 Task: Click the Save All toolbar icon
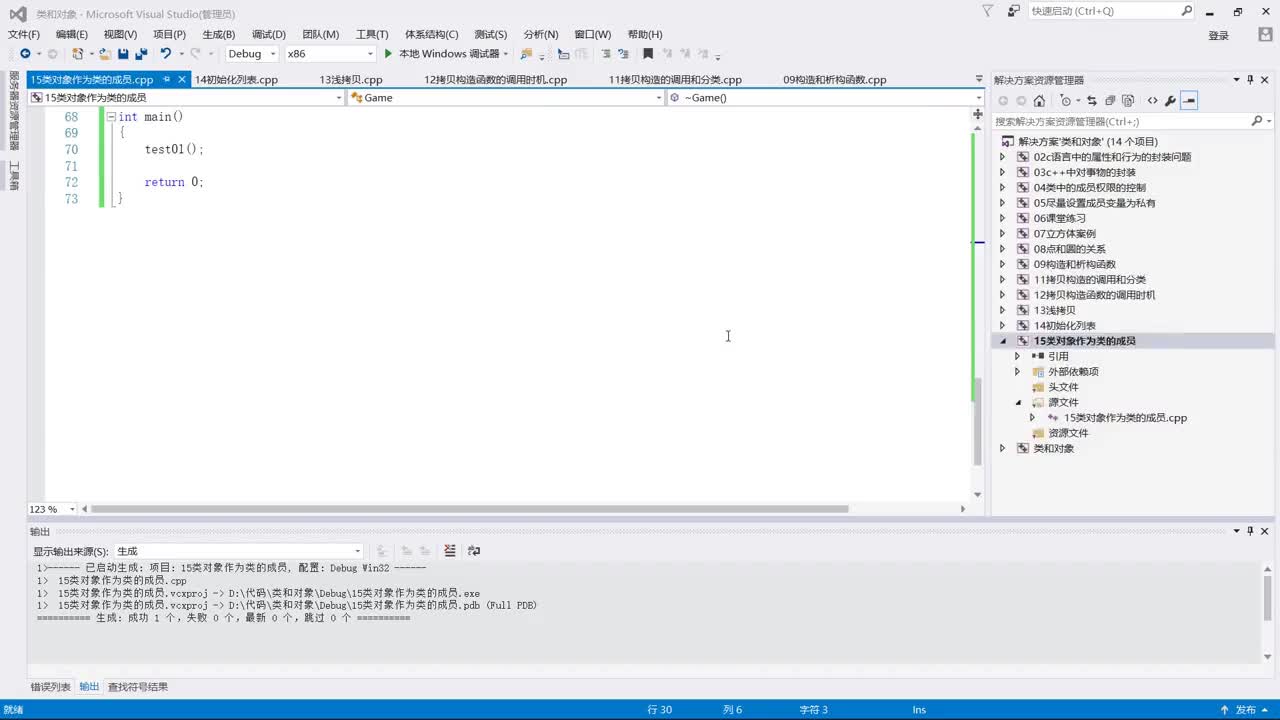tap(141, 54)
